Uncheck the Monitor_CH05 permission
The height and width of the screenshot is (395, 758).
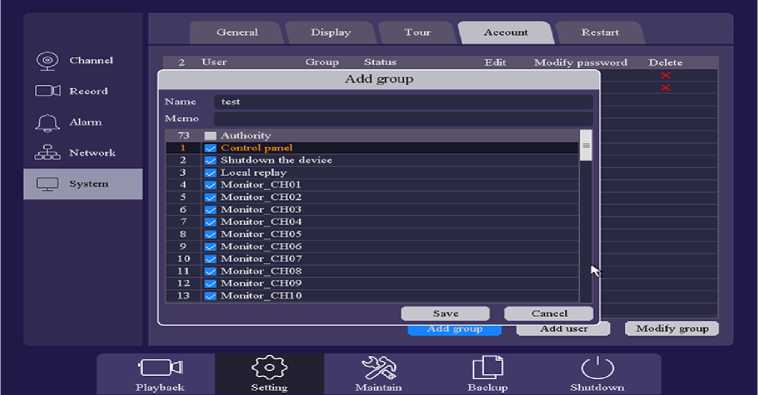[x=210, y=234]
